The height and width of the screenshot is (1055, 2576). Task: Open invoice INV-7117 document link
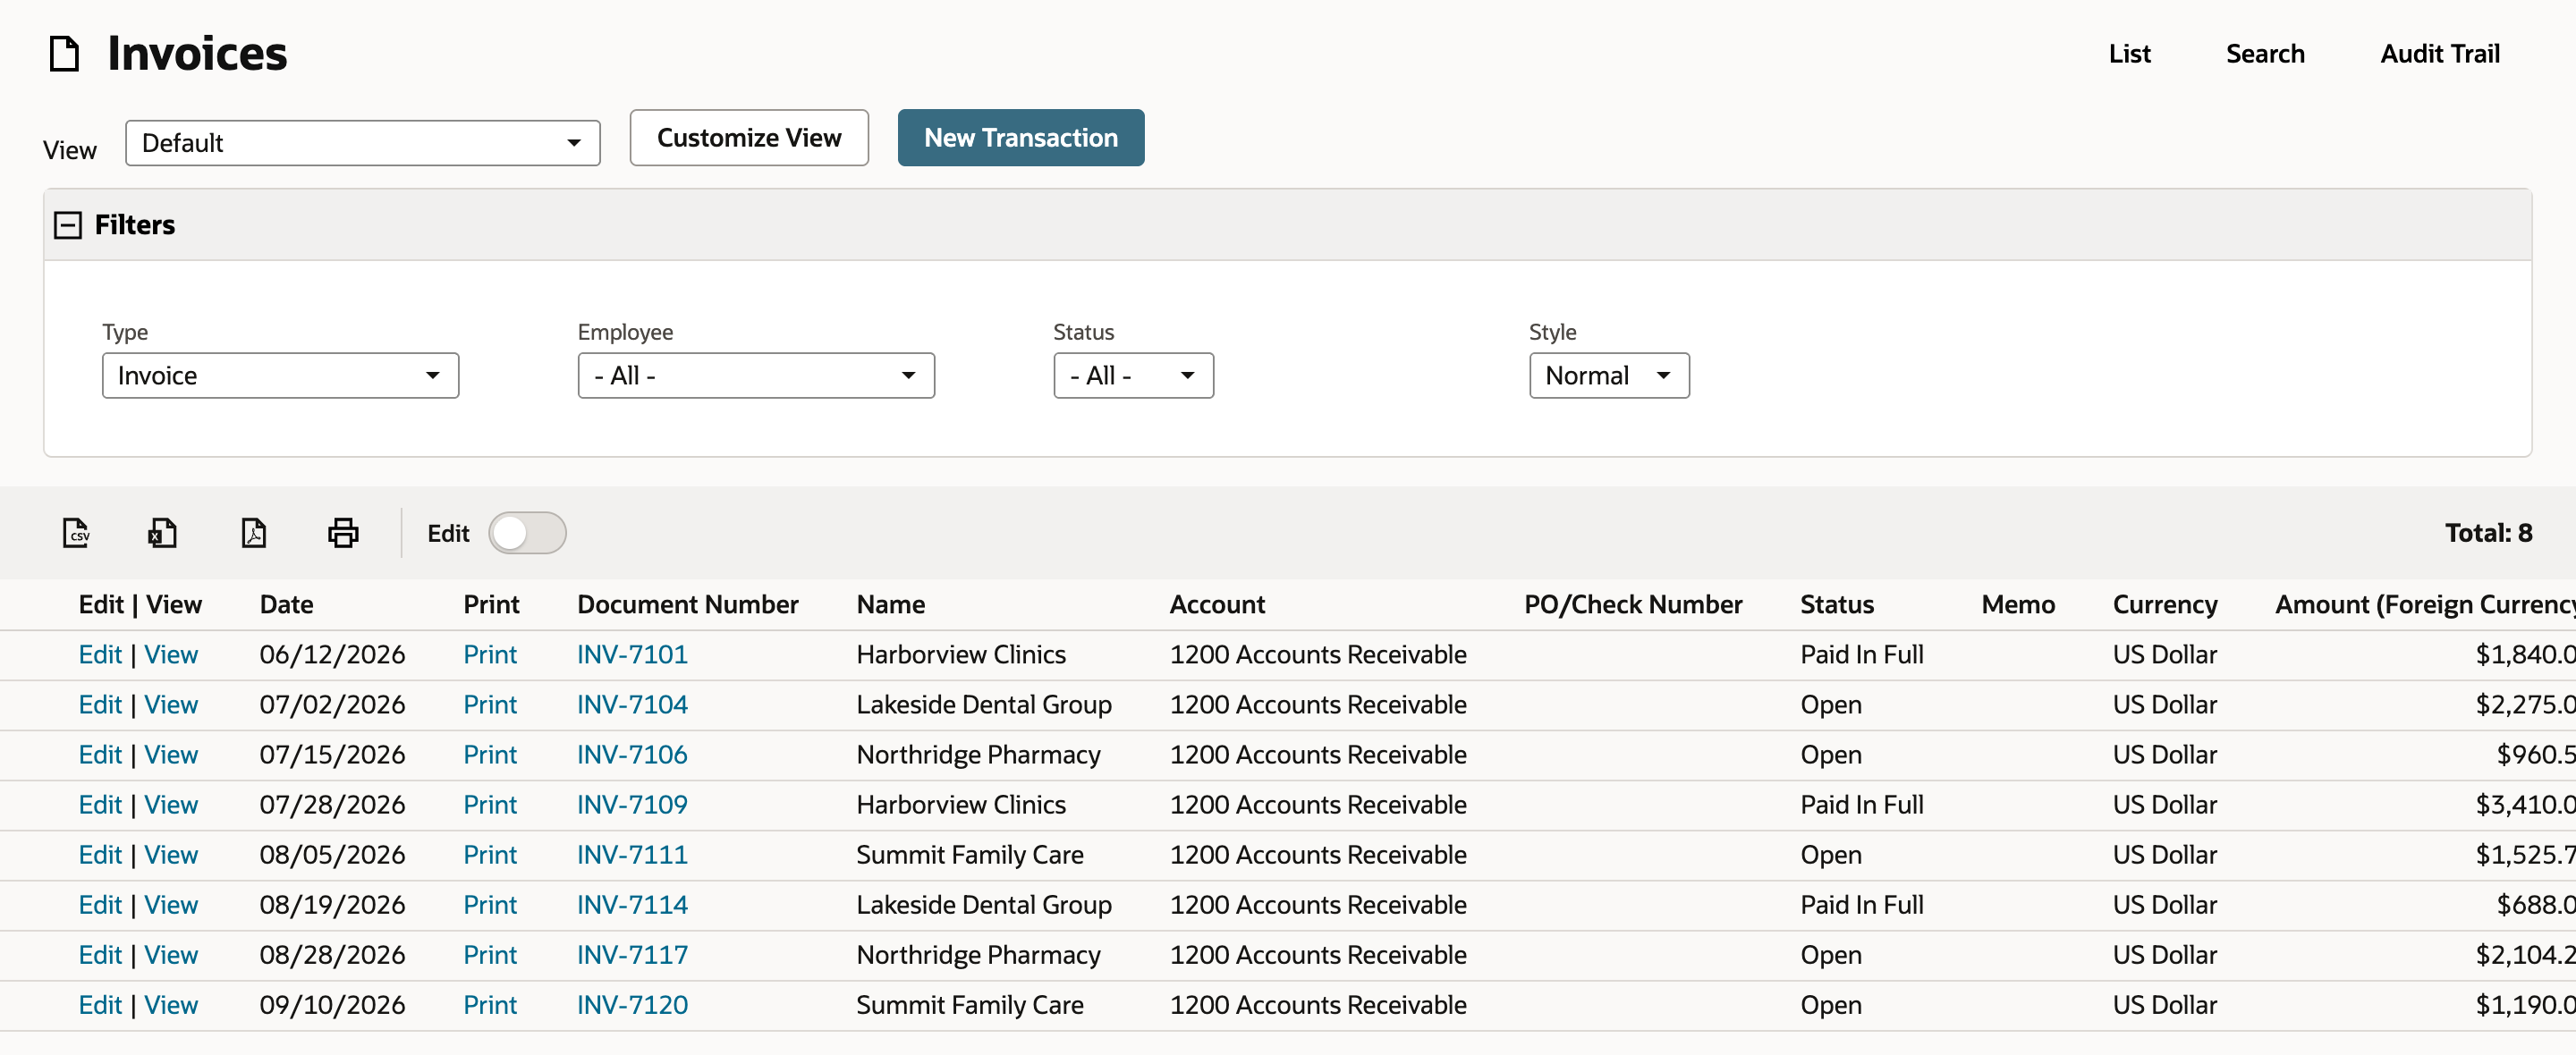632,955
